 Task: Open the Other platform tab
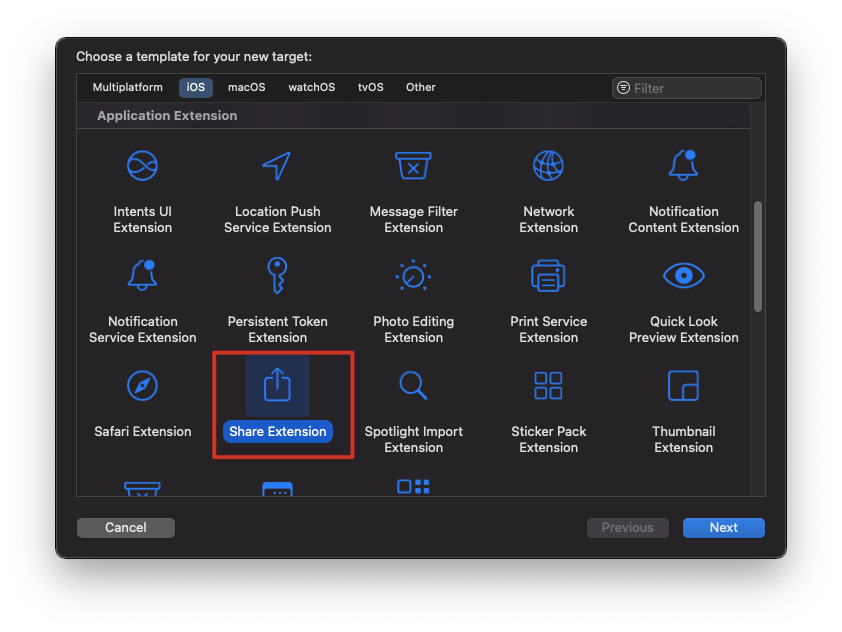(x=420, y=87)
